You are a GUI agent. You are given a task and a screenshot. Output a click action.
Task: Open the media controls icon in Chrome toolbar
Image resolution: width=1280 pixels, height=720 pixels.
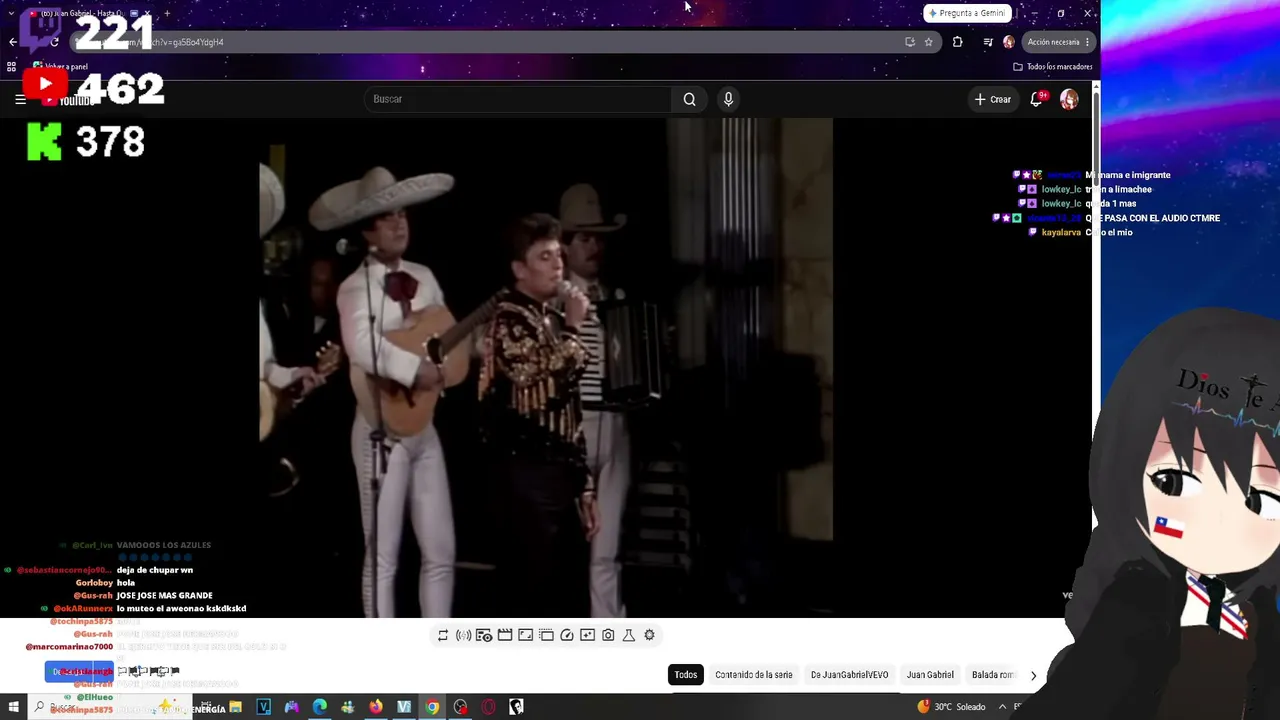pos(988,42)
